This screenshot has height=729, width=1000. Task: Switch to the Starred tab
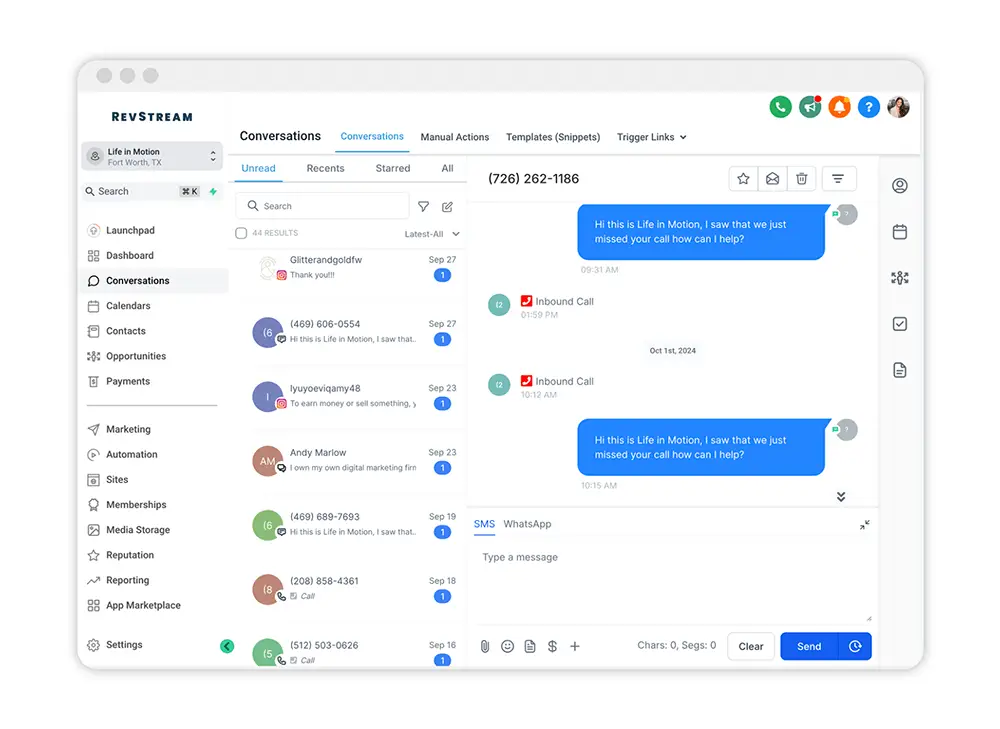pos(393,168)
